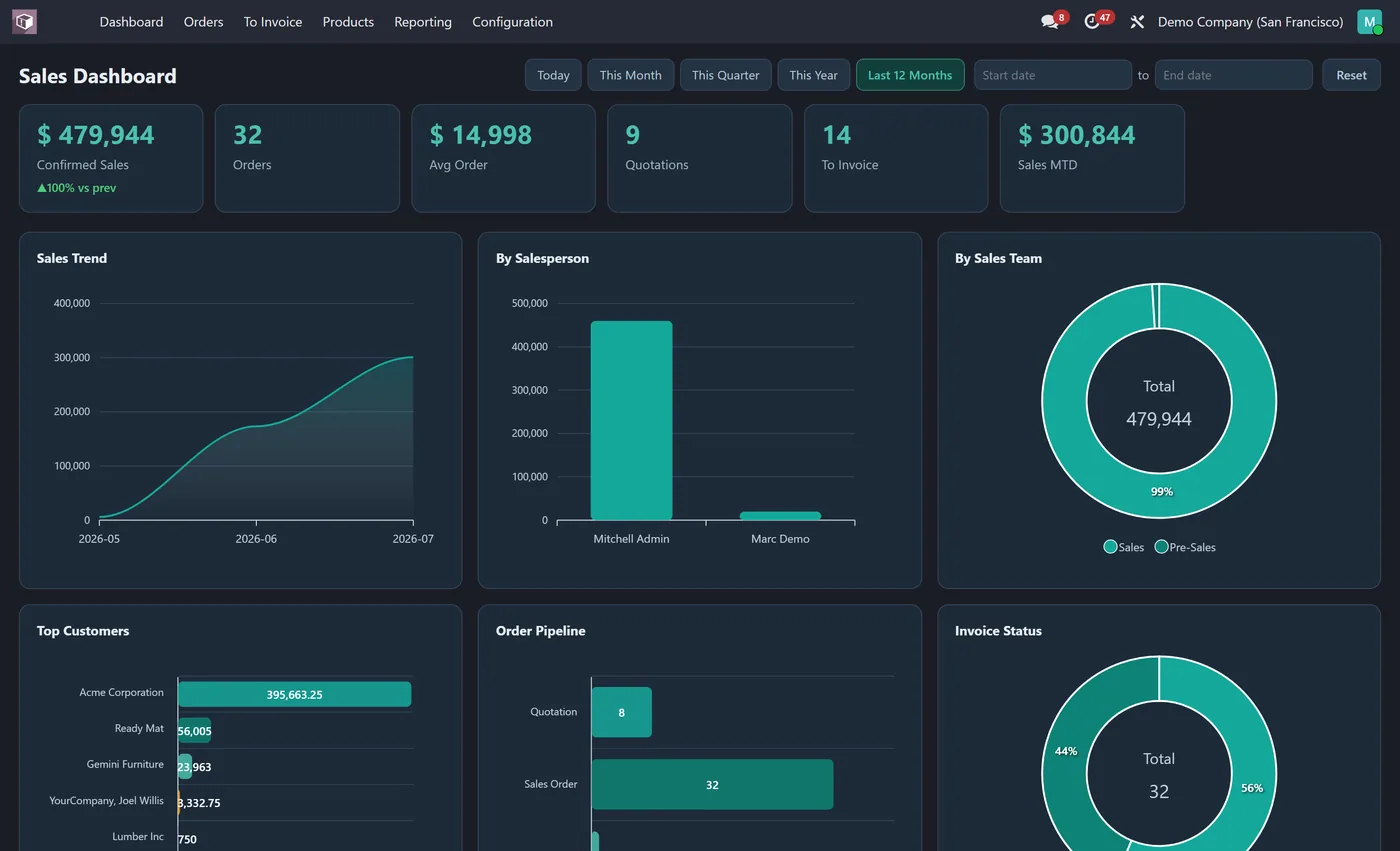This screenshot has height=851, width=1400.
Task: Open the To Invoice KPI card
Action: pyautogui.click(x=896, y=158)
